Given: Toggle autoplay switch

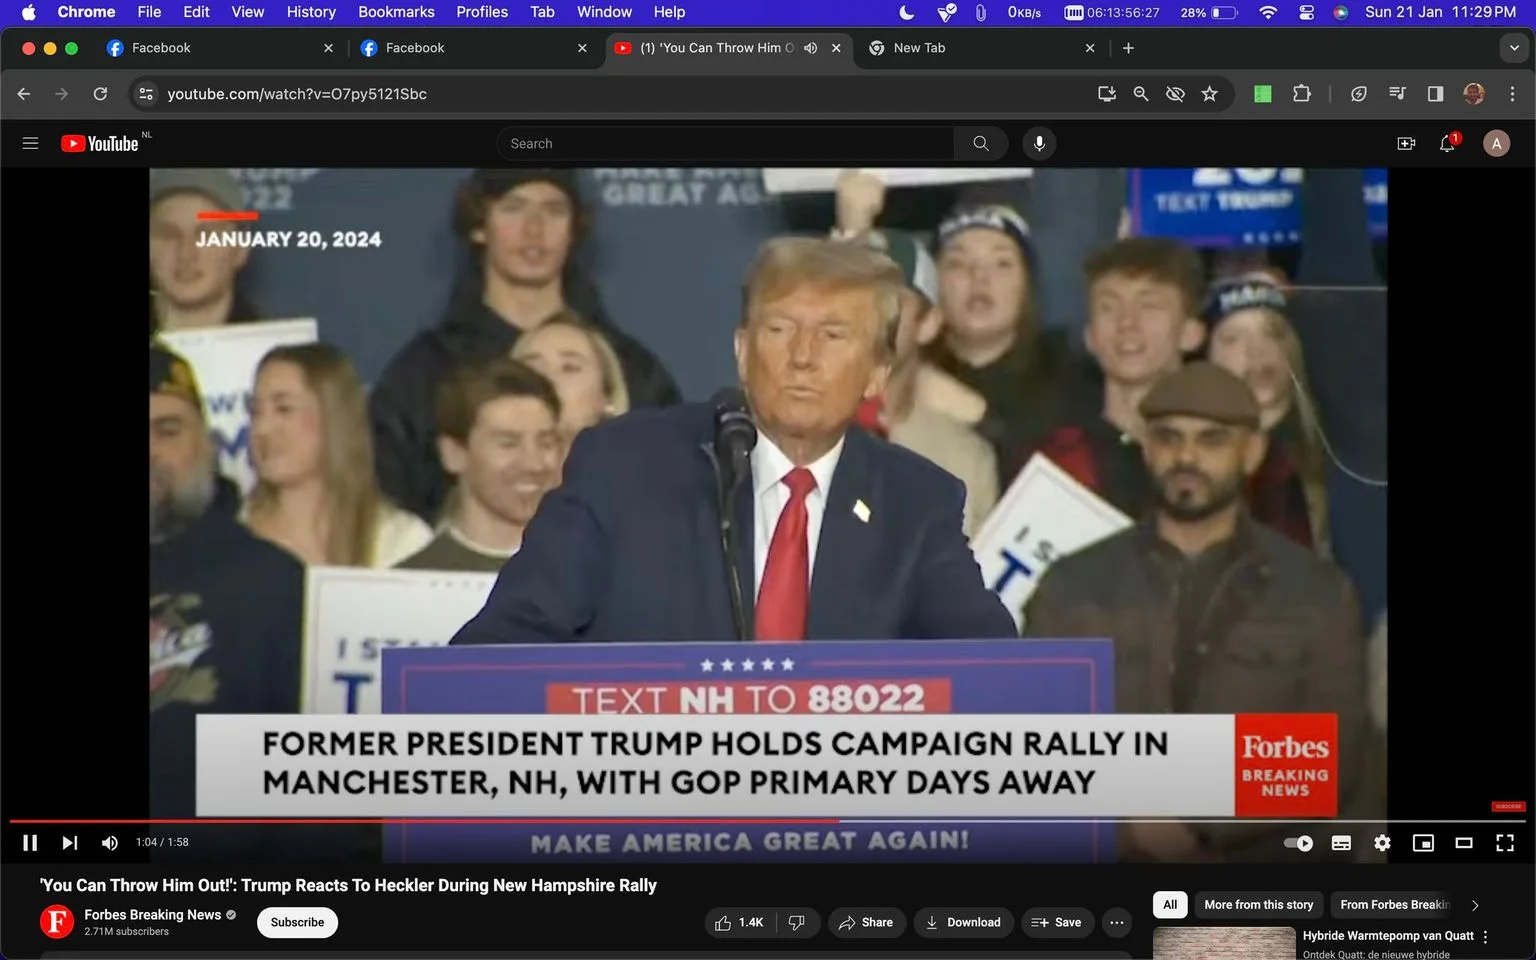Looking at the screenshot, I should point(1298,843).
